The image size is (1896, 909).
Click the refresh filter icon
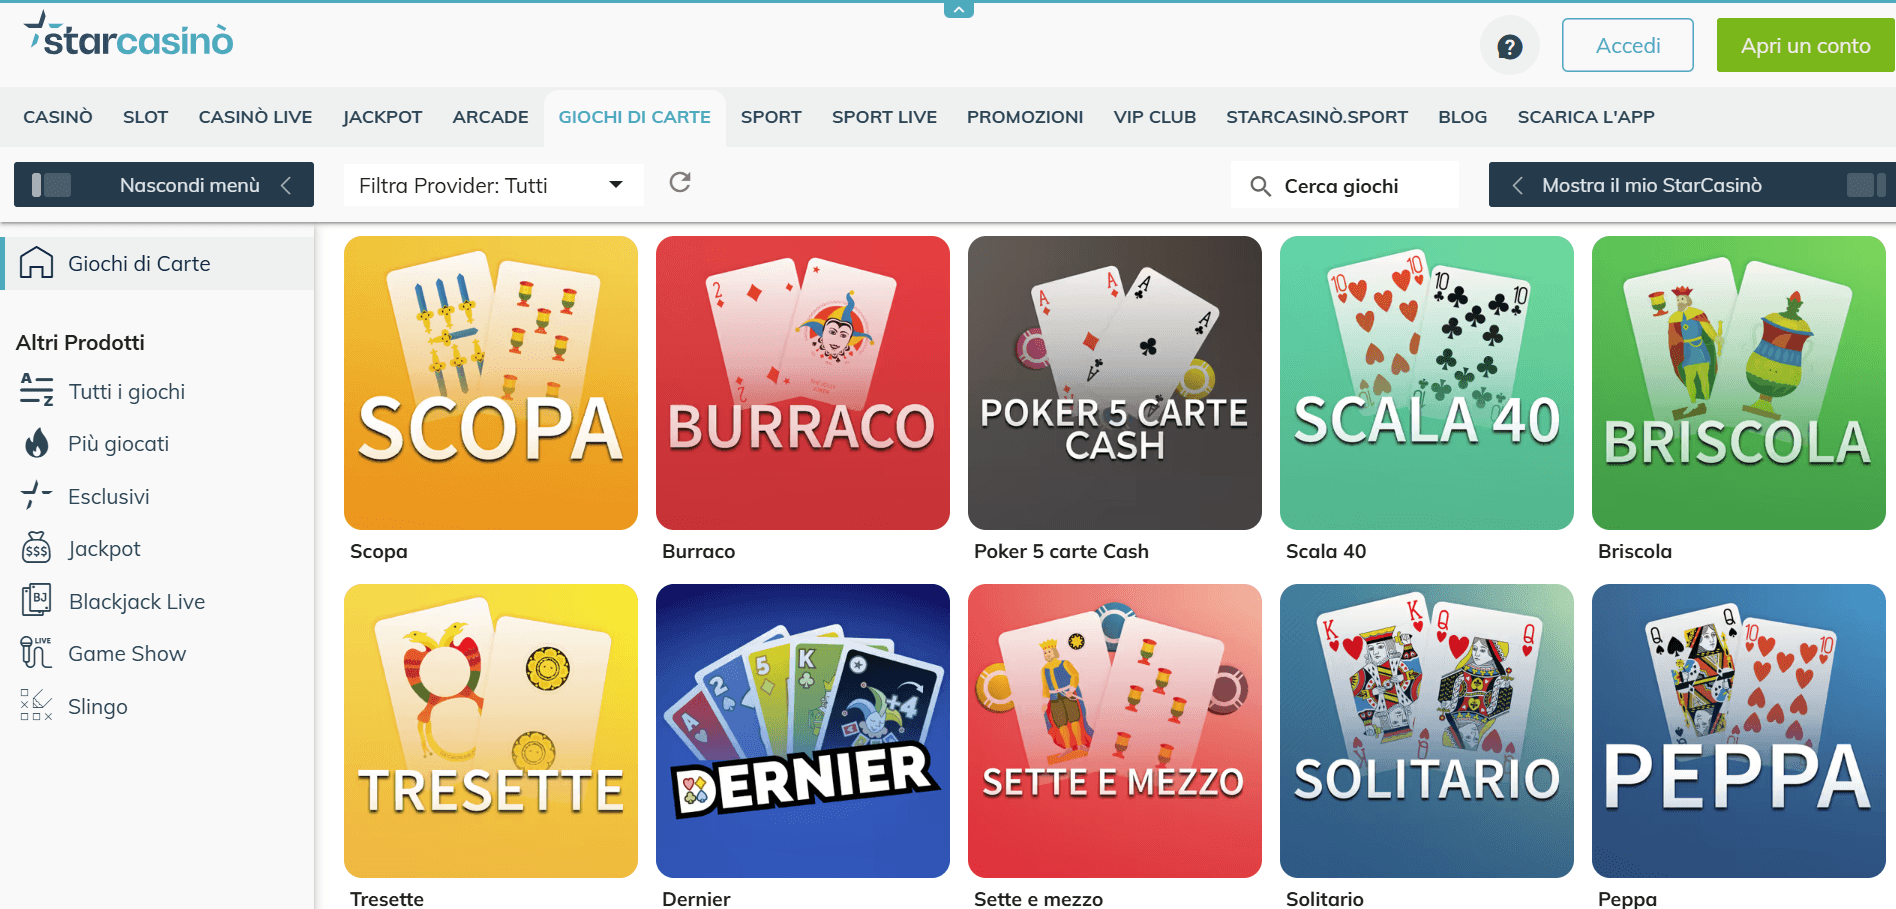point(680,182)
